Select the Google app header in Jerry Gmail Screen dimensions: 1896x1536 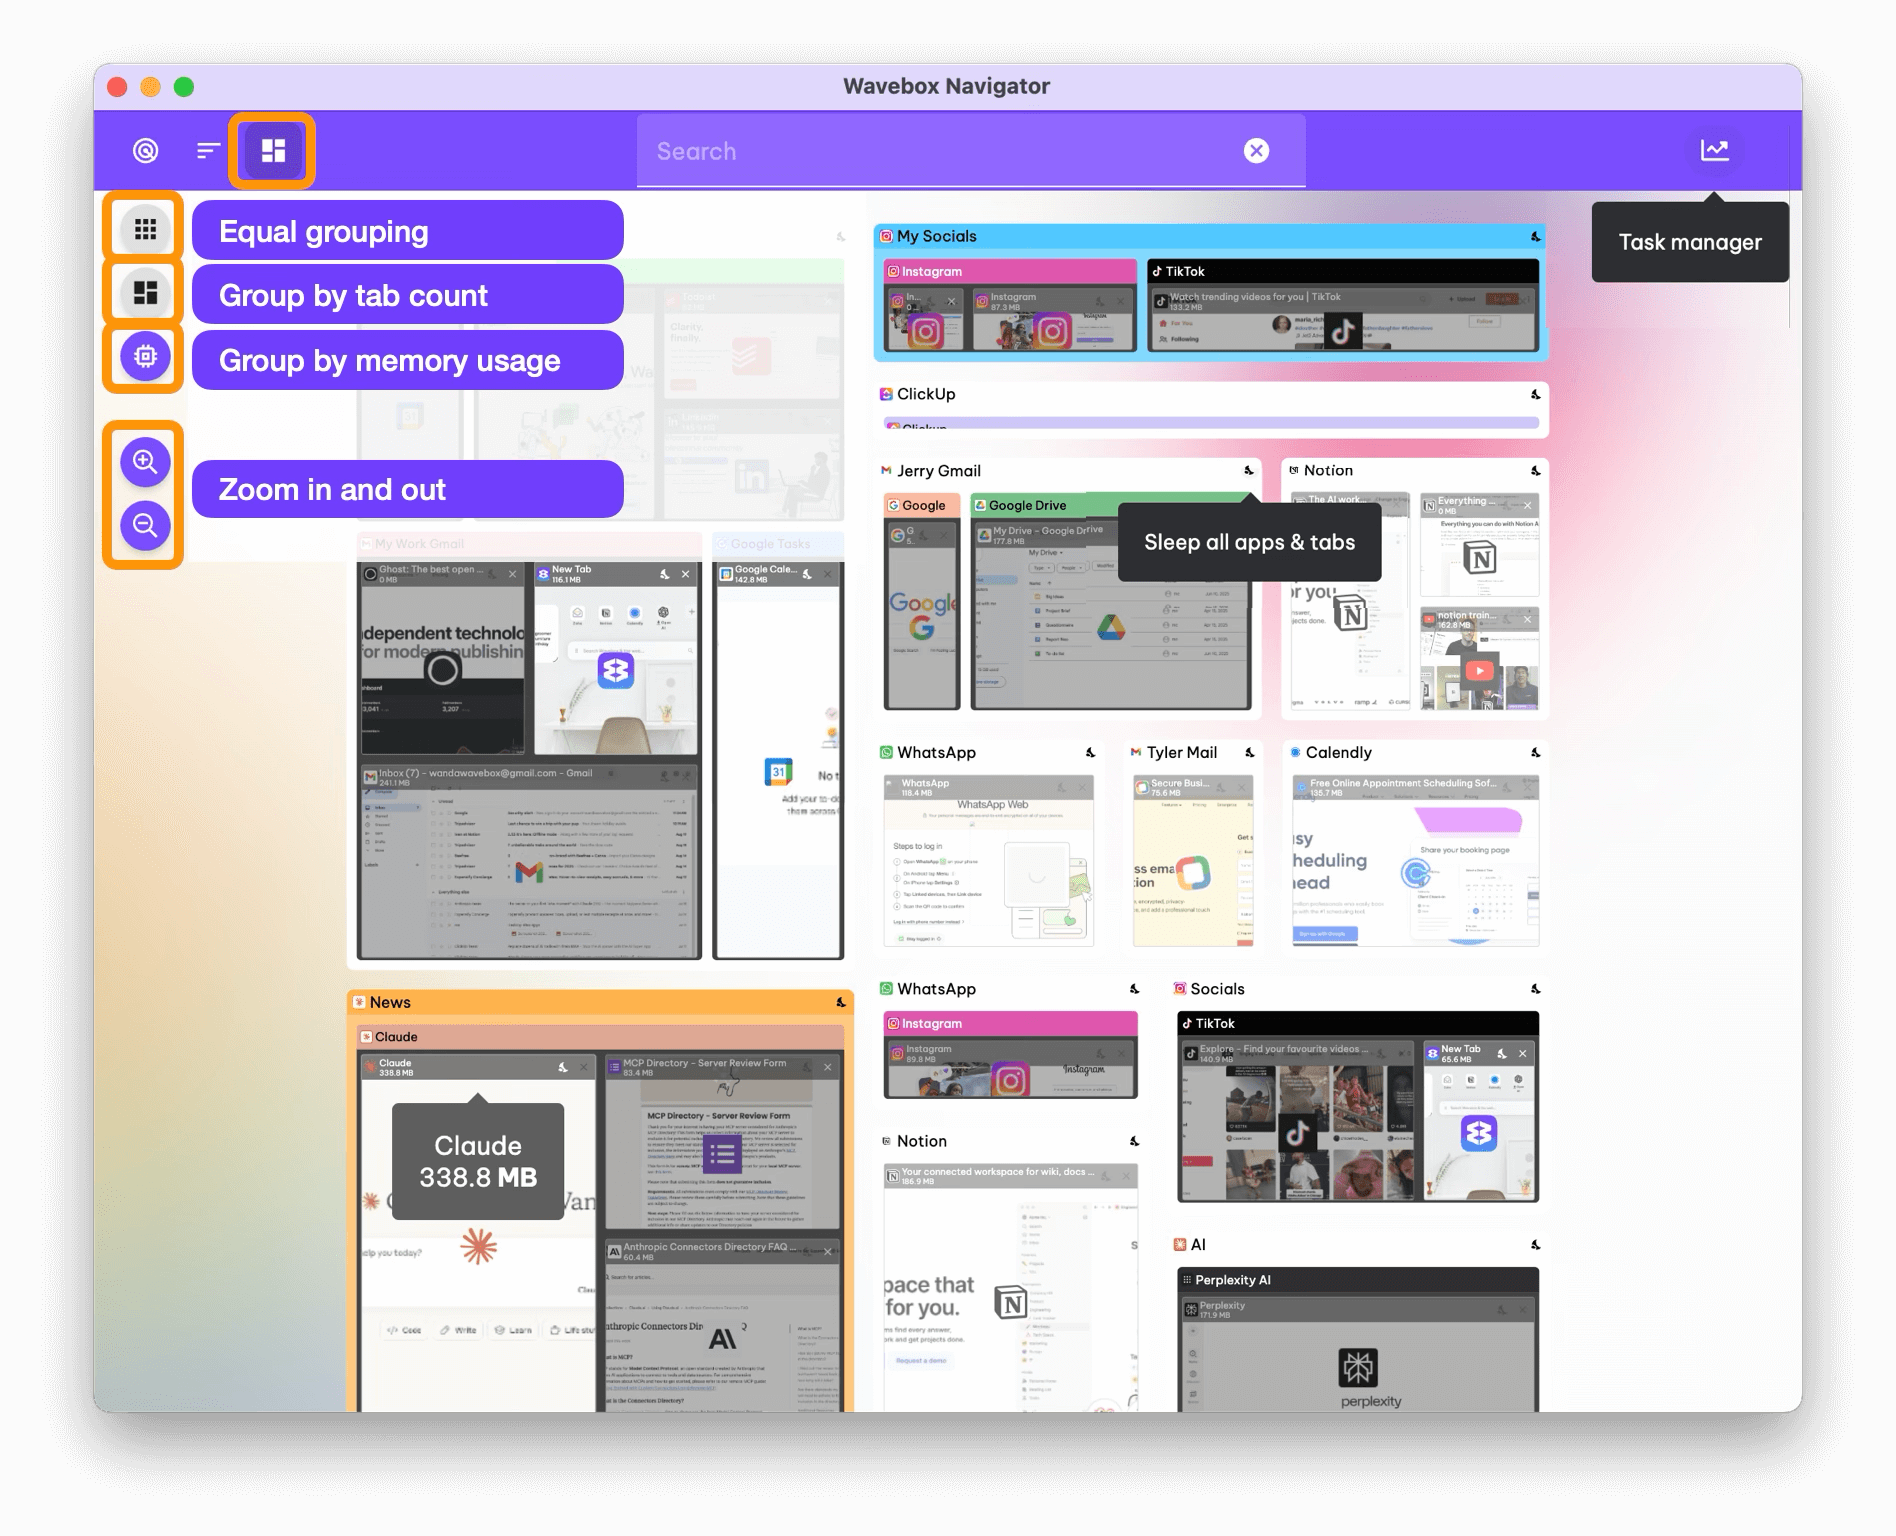(x=922, y=506)
